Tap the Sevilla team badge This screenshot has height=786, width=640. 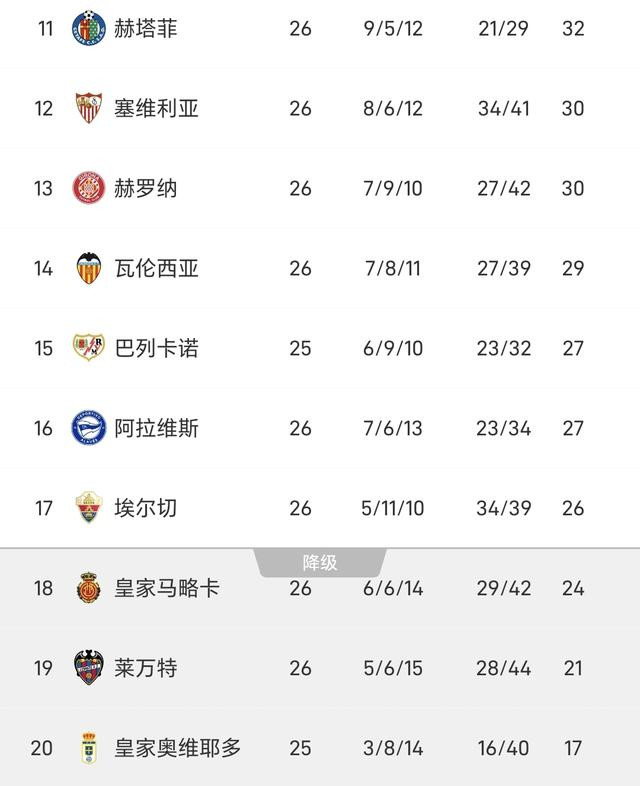(x=89, y=108)
